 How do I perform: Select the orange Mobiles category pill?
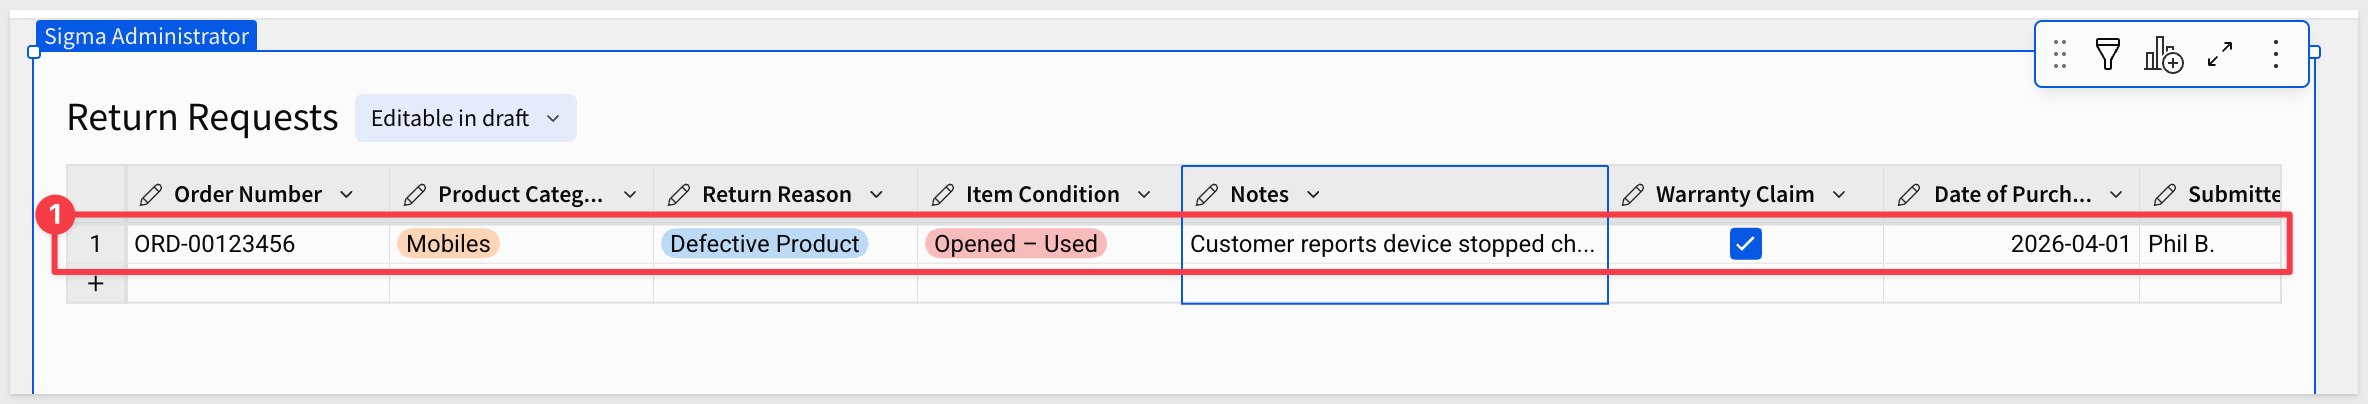click(448, 244)
